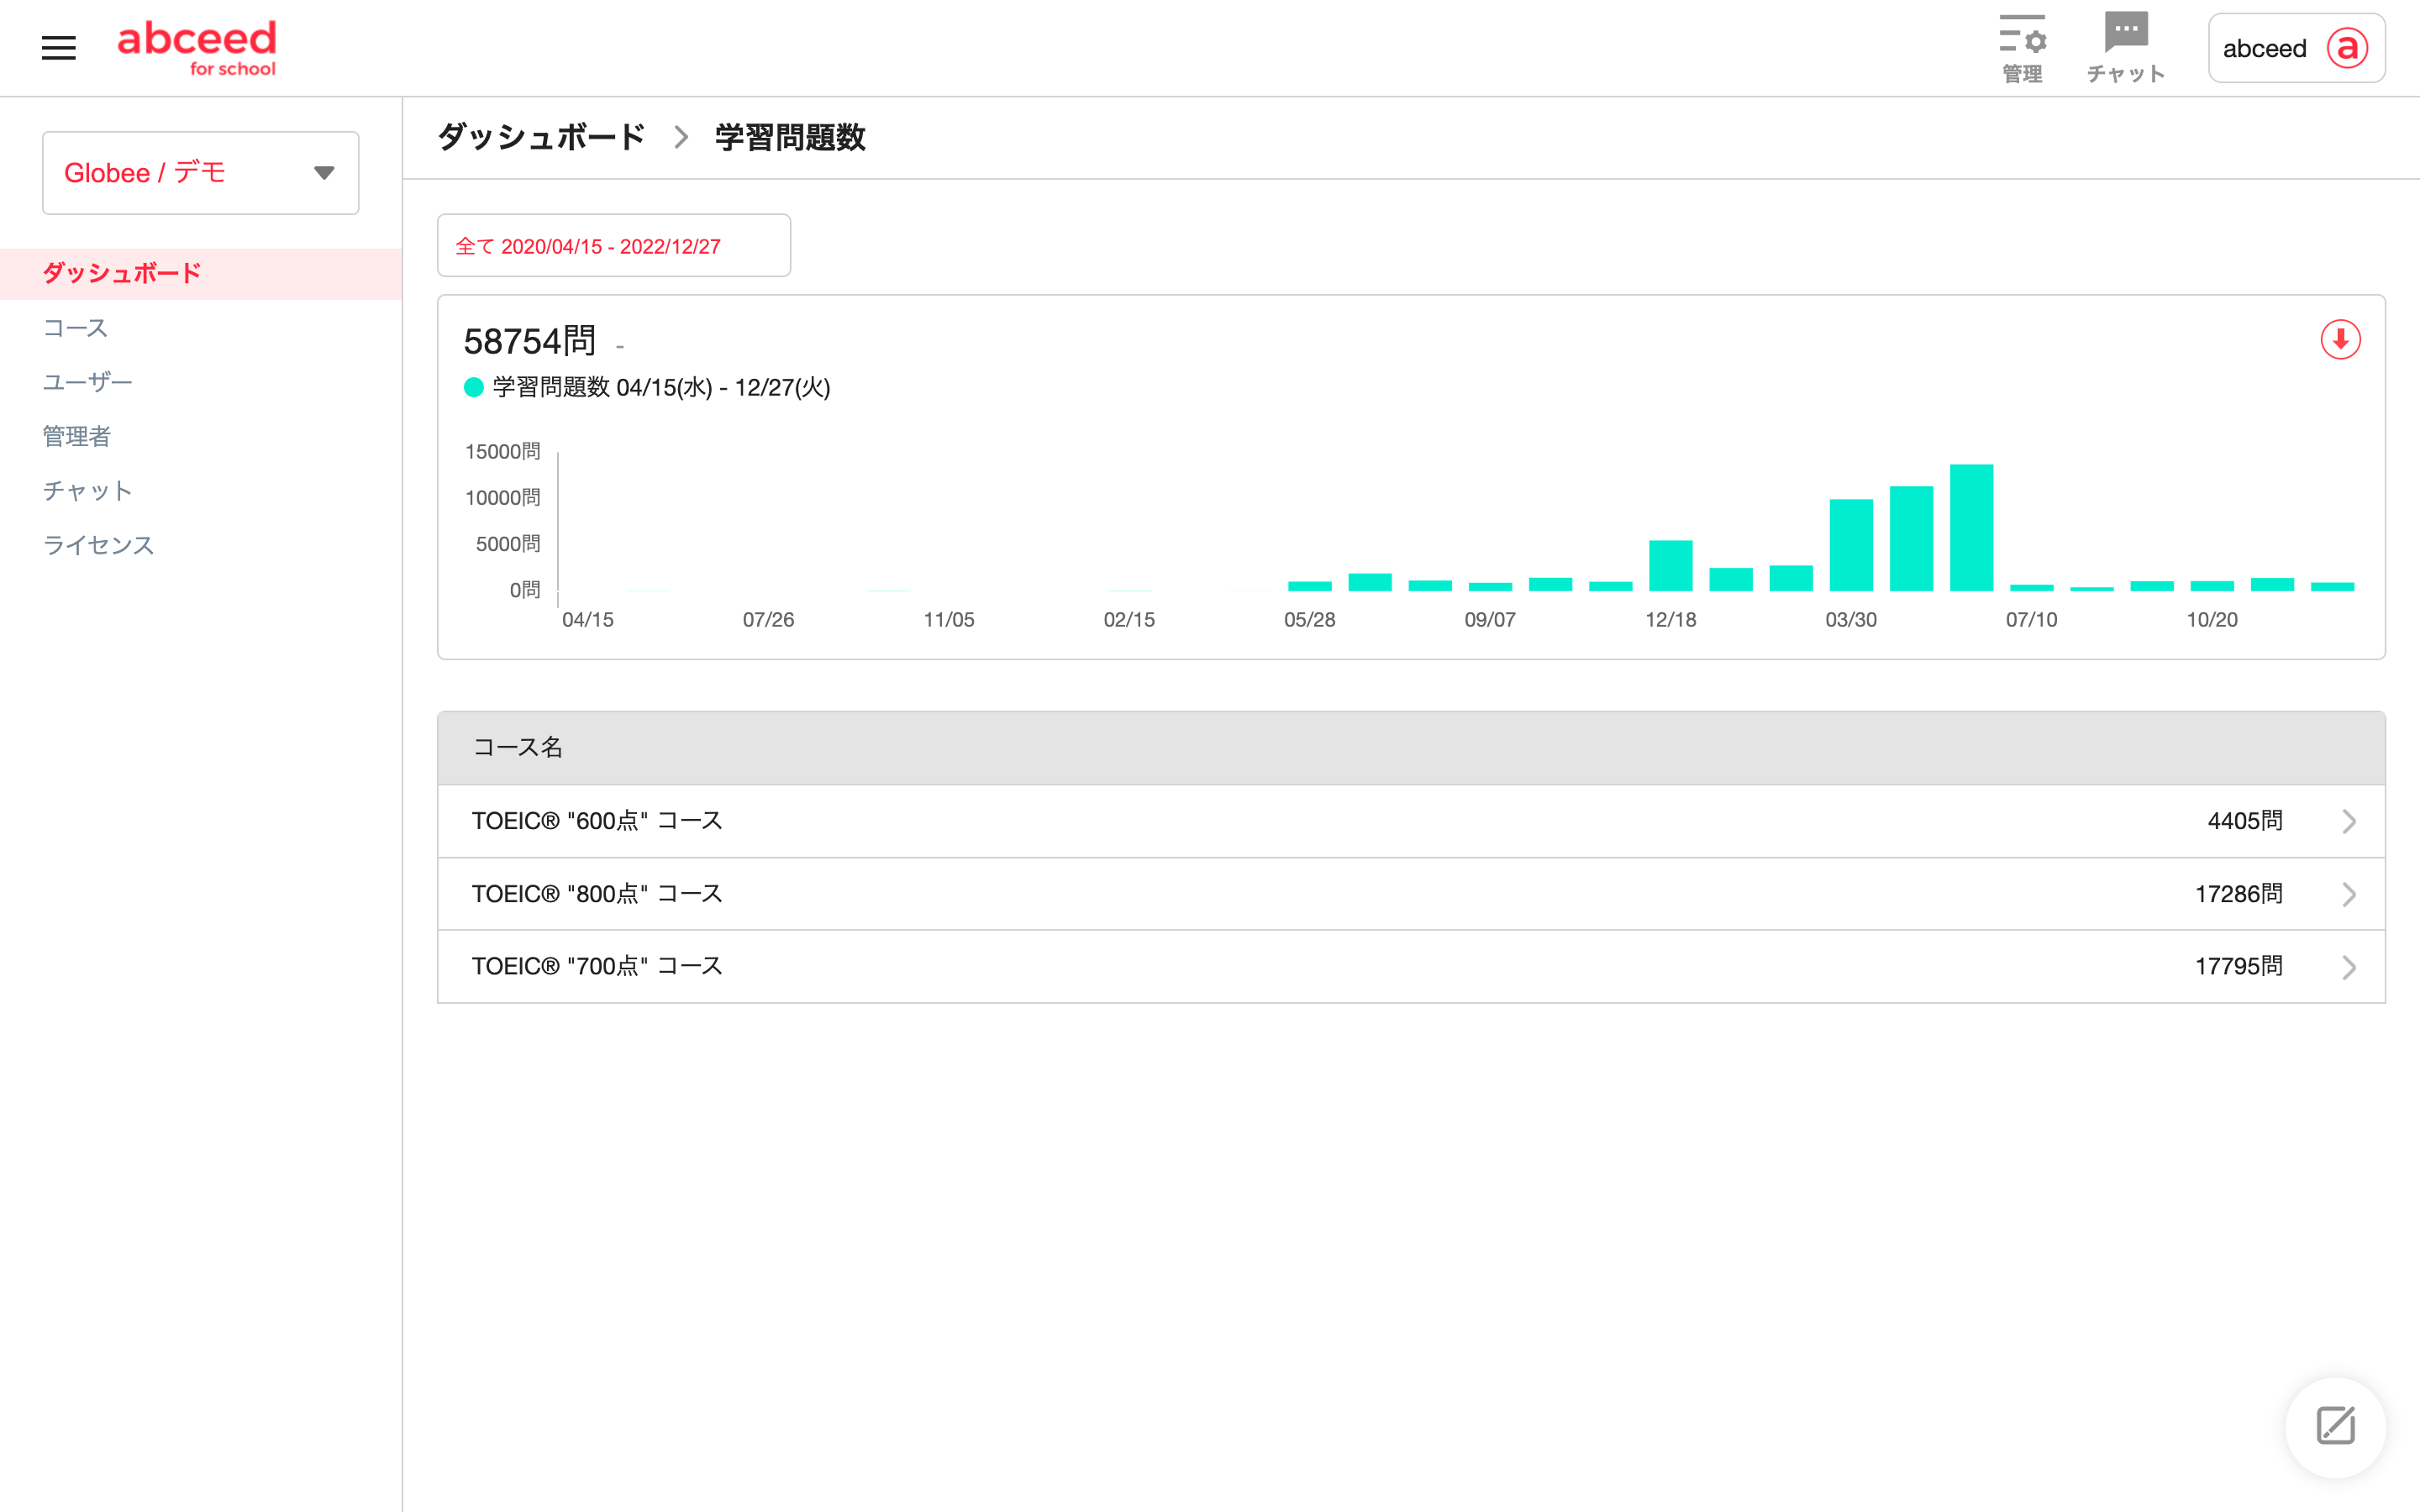Click the abceed for school logo
Image resolution: width=2420 pixels, height=1512 pixels.
click(x=197, y=48)
